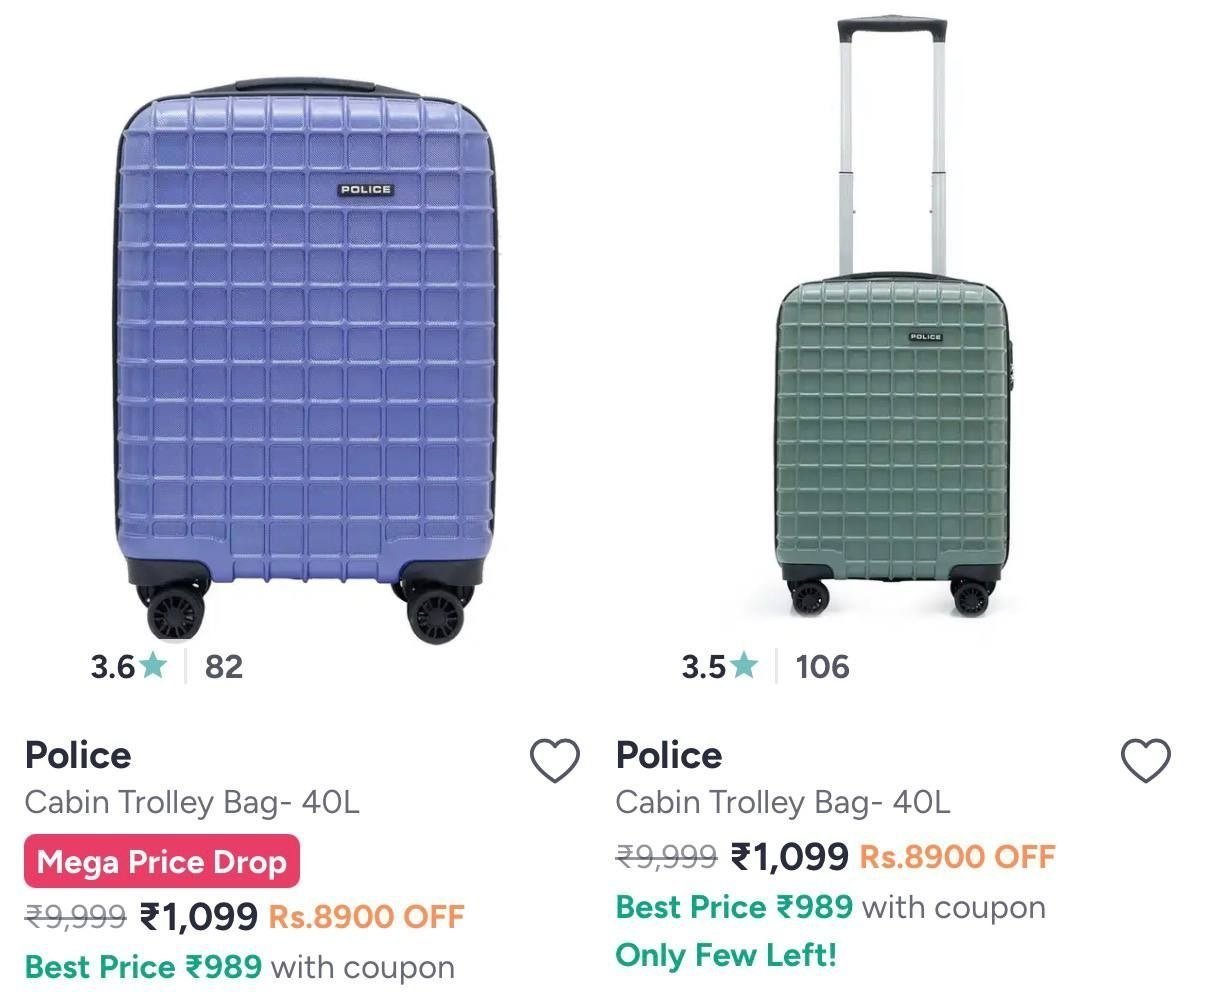This screenshot has width=1206, height=992.
Task: Tap the Mega Price Drop badge
Action: (162, 861)
